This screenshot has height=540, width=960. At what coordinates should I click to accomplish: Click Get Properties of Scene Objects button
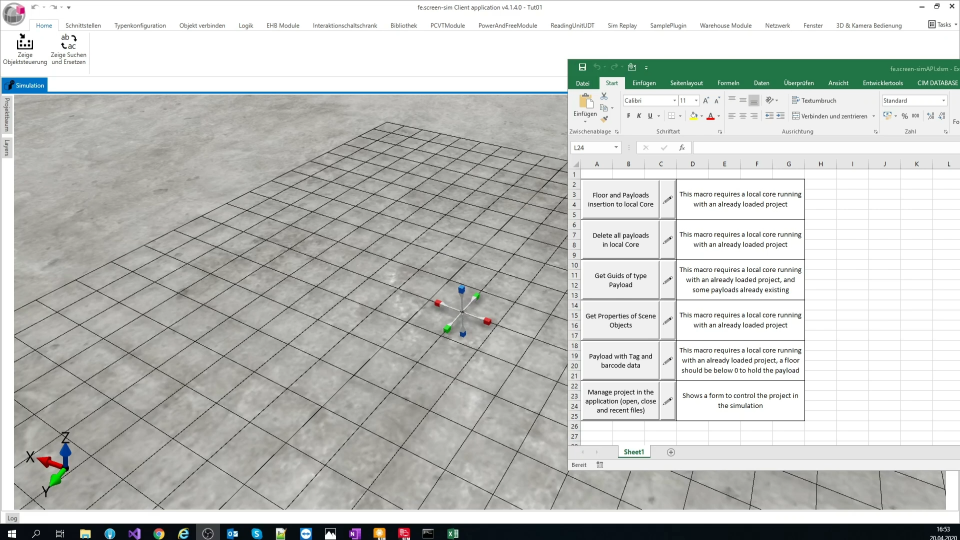[620, 320]
